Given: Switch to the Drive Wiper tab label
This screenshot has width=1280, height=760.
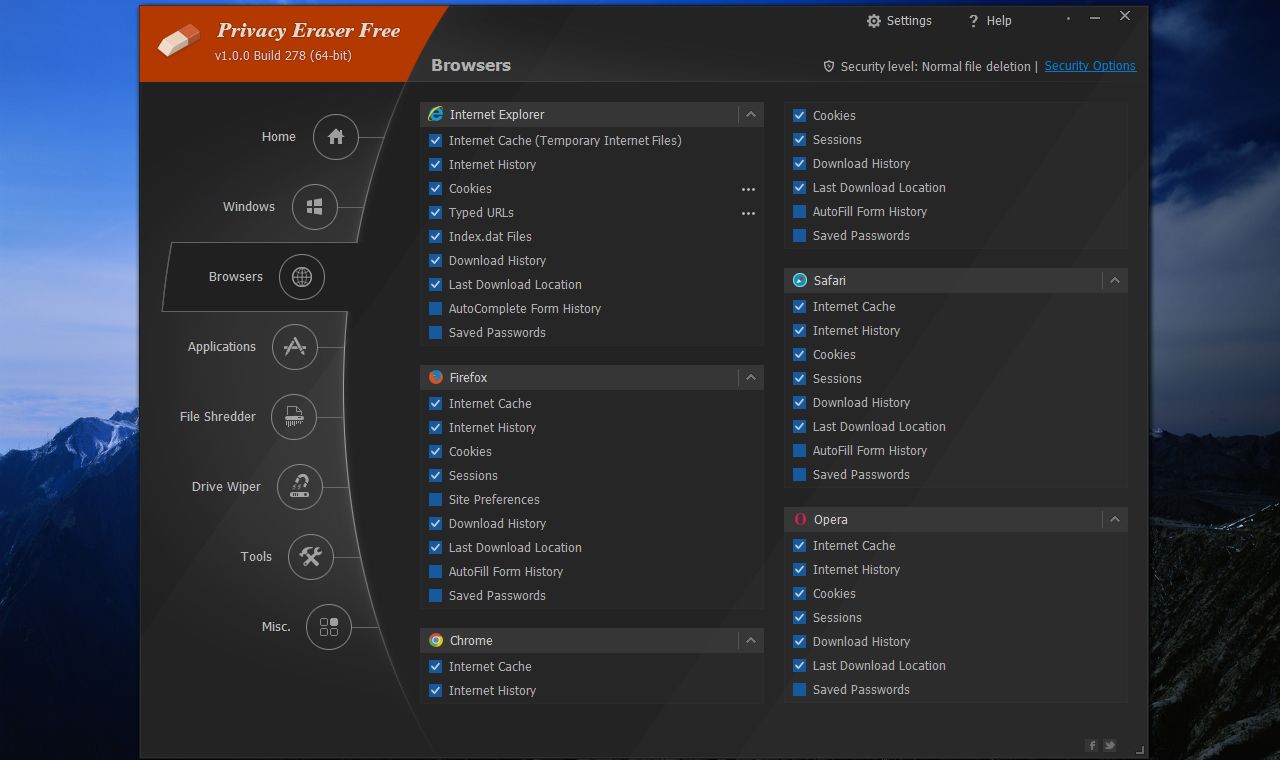Looking at the screenshot, I should 226,487.
